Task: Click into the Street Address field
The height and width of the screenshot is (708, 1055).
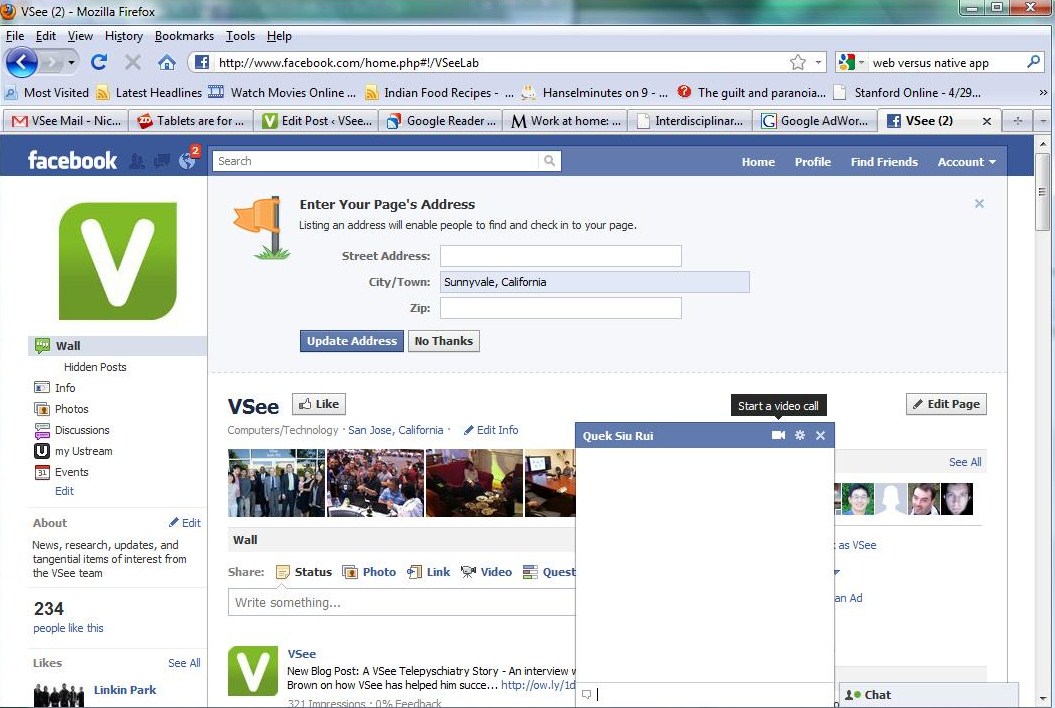Action: pos(560,256)
